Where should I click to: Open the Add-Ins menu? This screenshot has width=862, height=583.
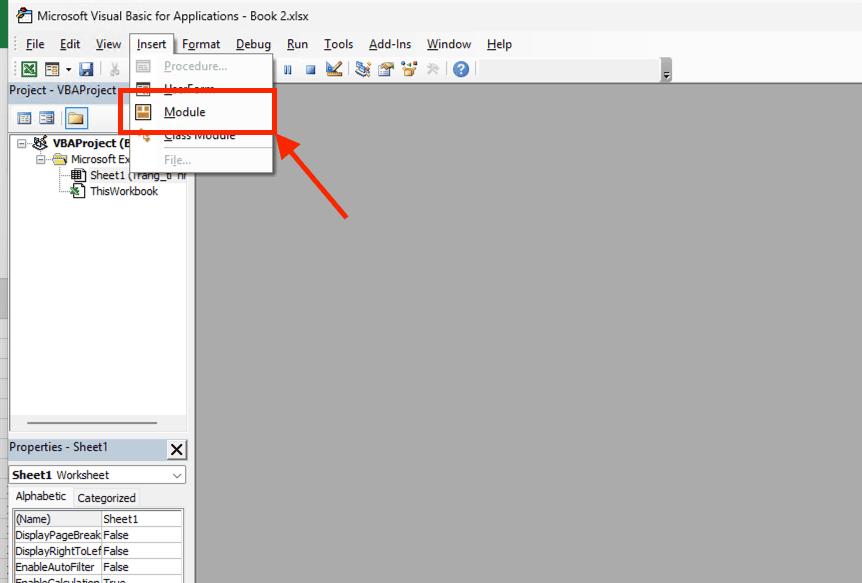click(390, 44)
